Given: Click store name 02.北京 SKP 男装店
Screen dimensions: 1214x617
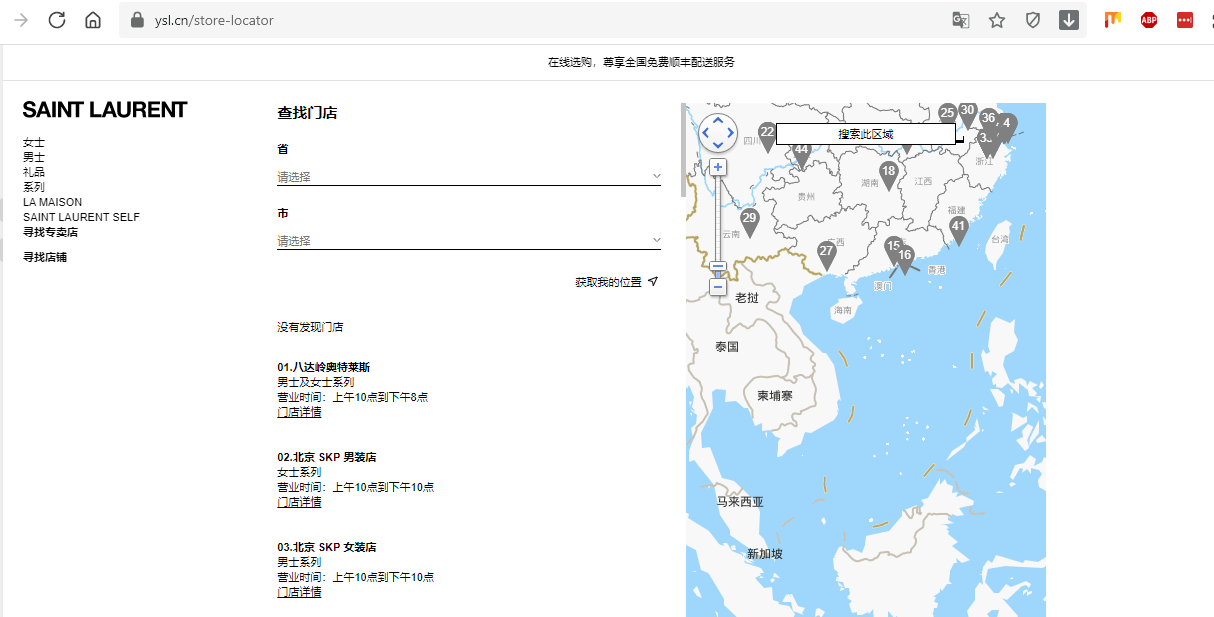Looking at the screenshot, I should click(x=327, y=457).
